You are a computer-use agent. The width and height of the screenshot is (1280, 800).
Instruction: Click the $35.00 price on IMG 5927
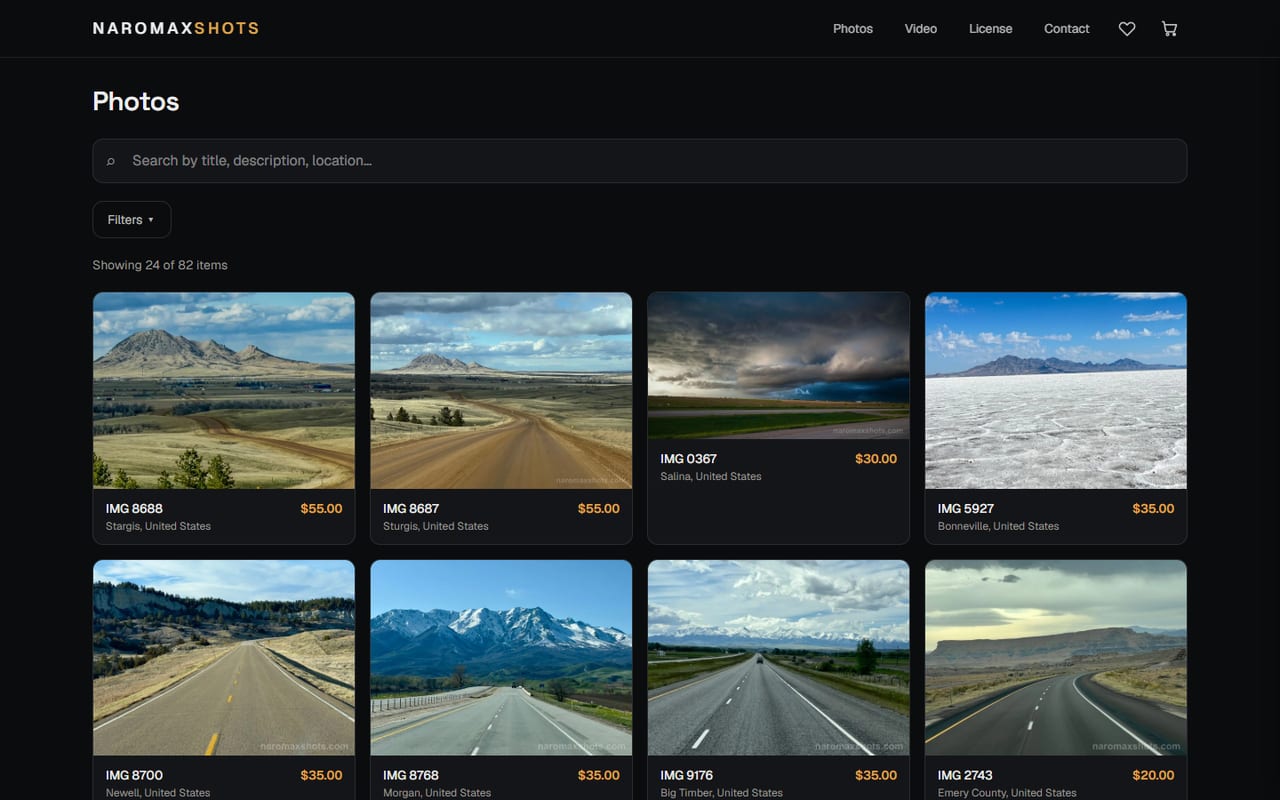[1154, 509]
